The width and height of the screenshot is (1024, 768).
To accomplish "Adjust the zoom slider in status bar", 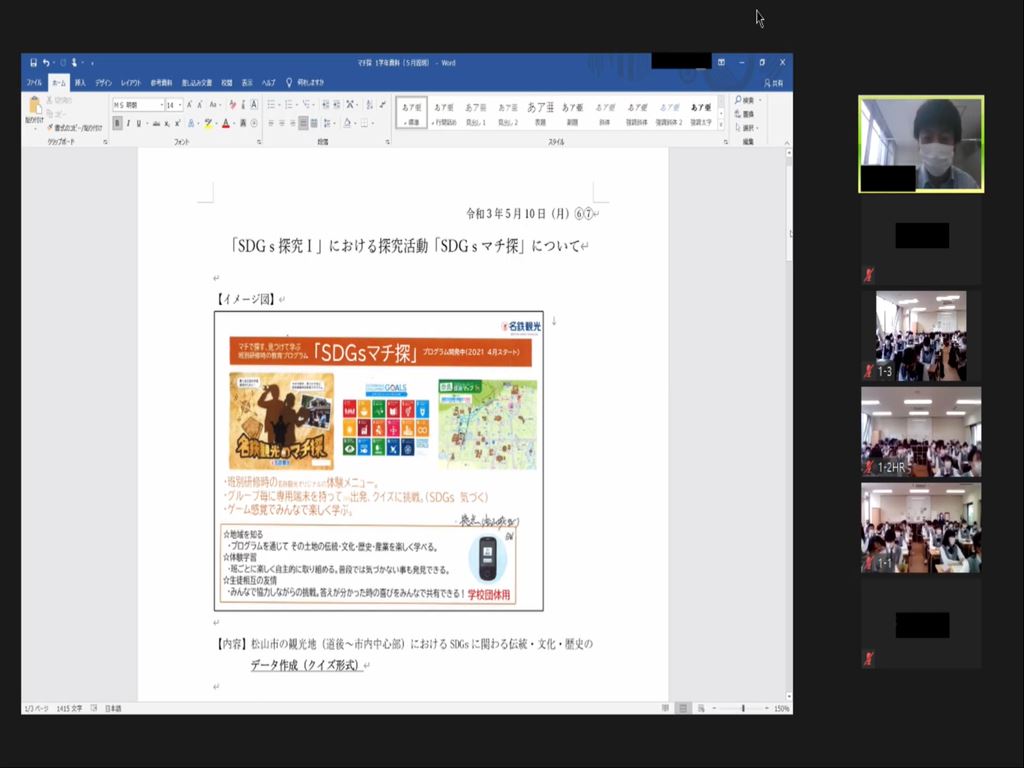I will coord(743,708).
